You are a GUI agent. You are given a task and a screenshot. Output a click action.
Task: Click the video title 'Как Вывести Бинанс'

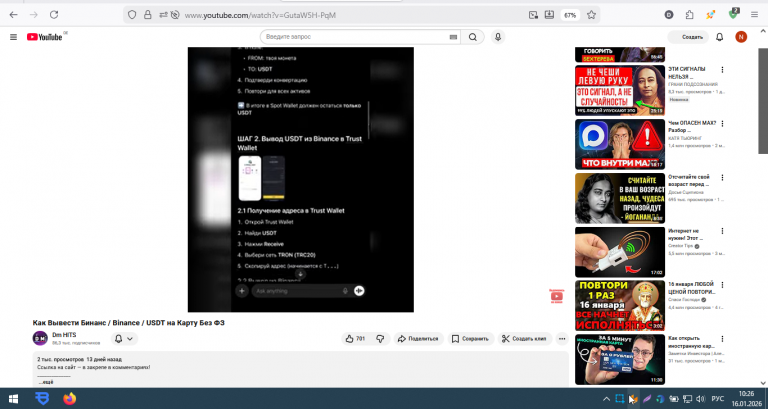coord(128,323)
